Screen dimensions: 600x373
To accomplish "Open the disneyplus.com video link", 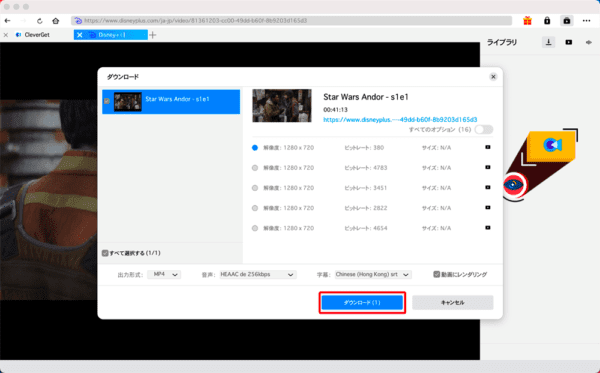I will click(400, 120).
